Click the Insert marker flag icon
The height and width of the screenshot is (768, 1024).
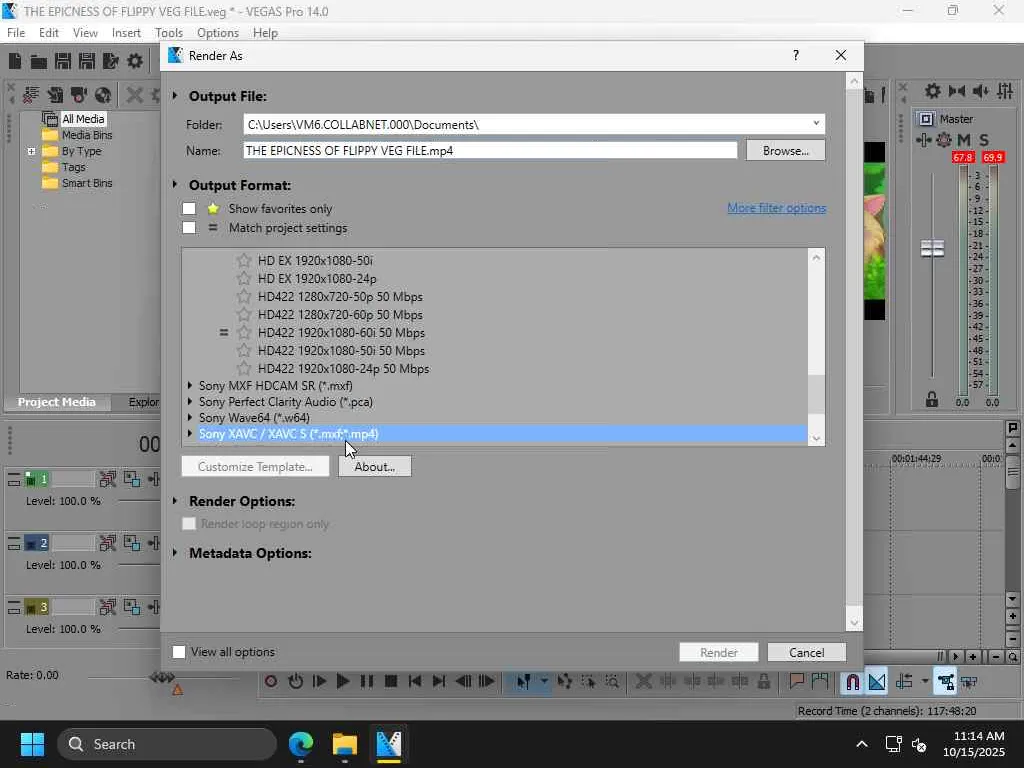coord(796,681)
